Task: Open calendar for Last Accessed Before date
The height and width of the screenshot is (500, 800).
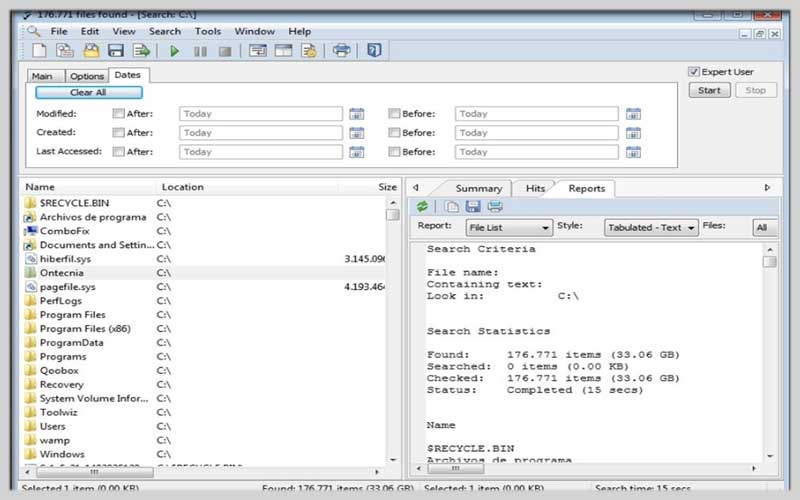Action: pyautogui.click(x=633, y=152)
